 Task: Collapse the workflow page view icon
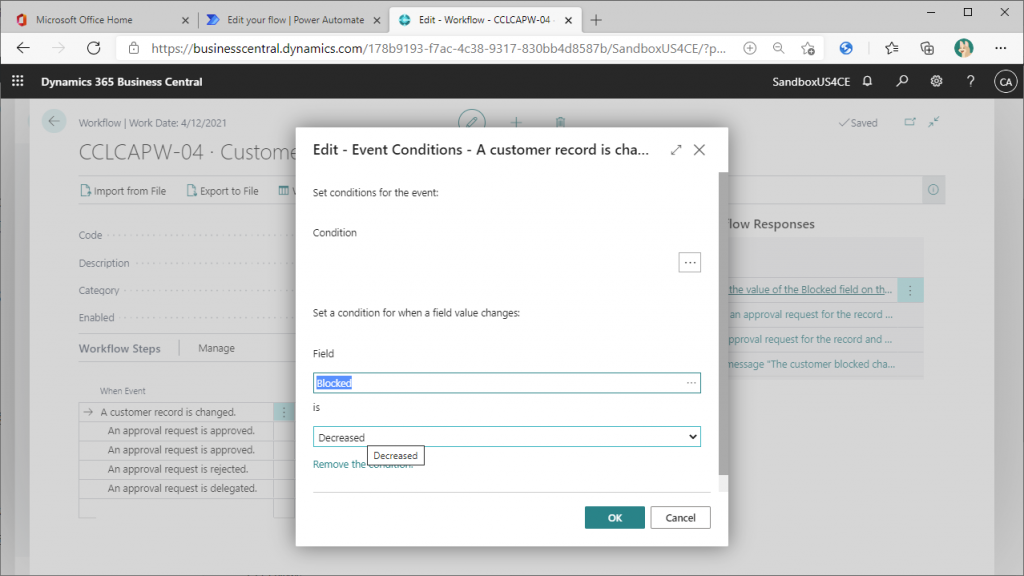pos(934,122)
